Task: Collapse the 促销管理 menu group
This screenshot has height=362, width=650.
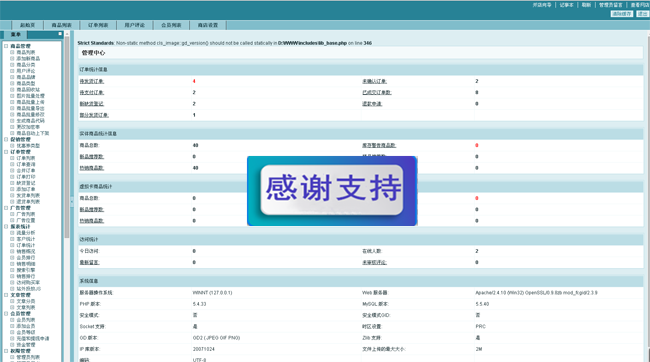Action: pyautogui.click(x=6, y=139)
